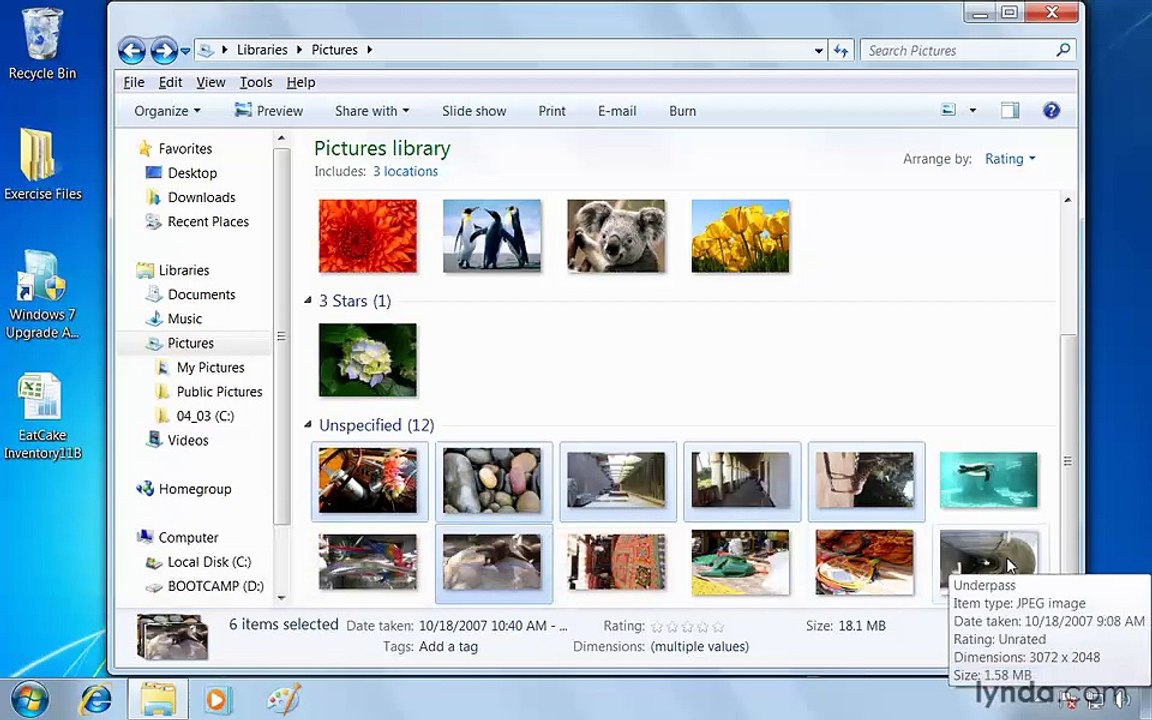Select Public Pictures folder
Viewport: 1152px width, 720px height.
[x=219, y=391]
